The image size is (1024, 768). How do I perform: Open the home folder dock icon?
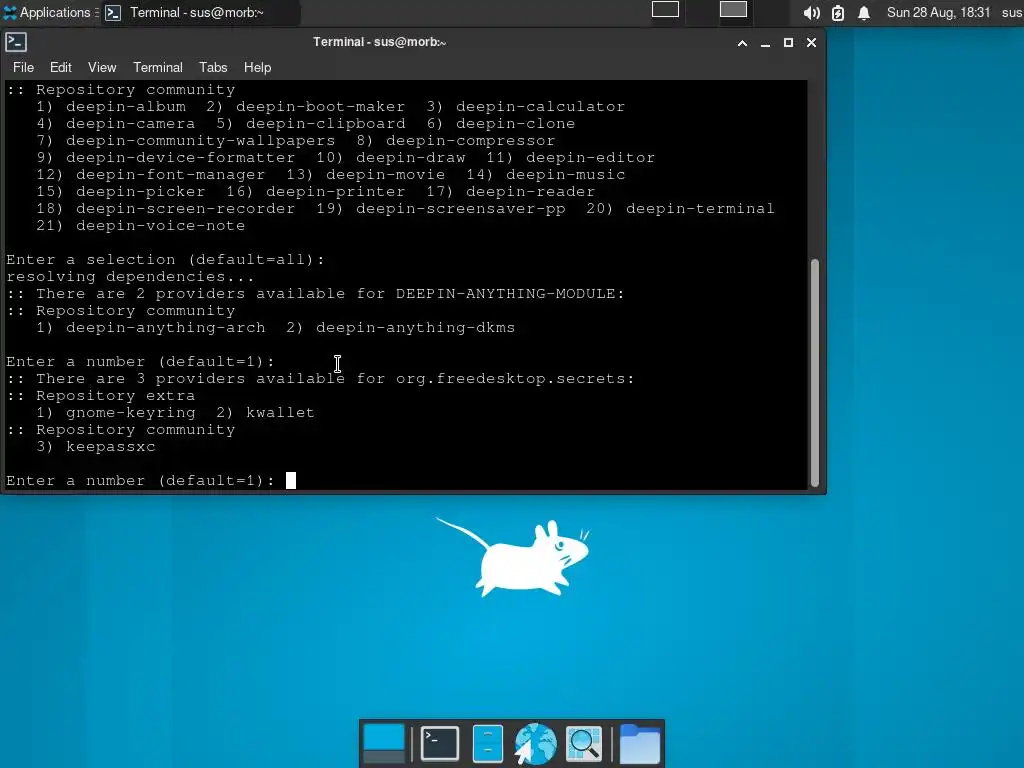[639, 743]
